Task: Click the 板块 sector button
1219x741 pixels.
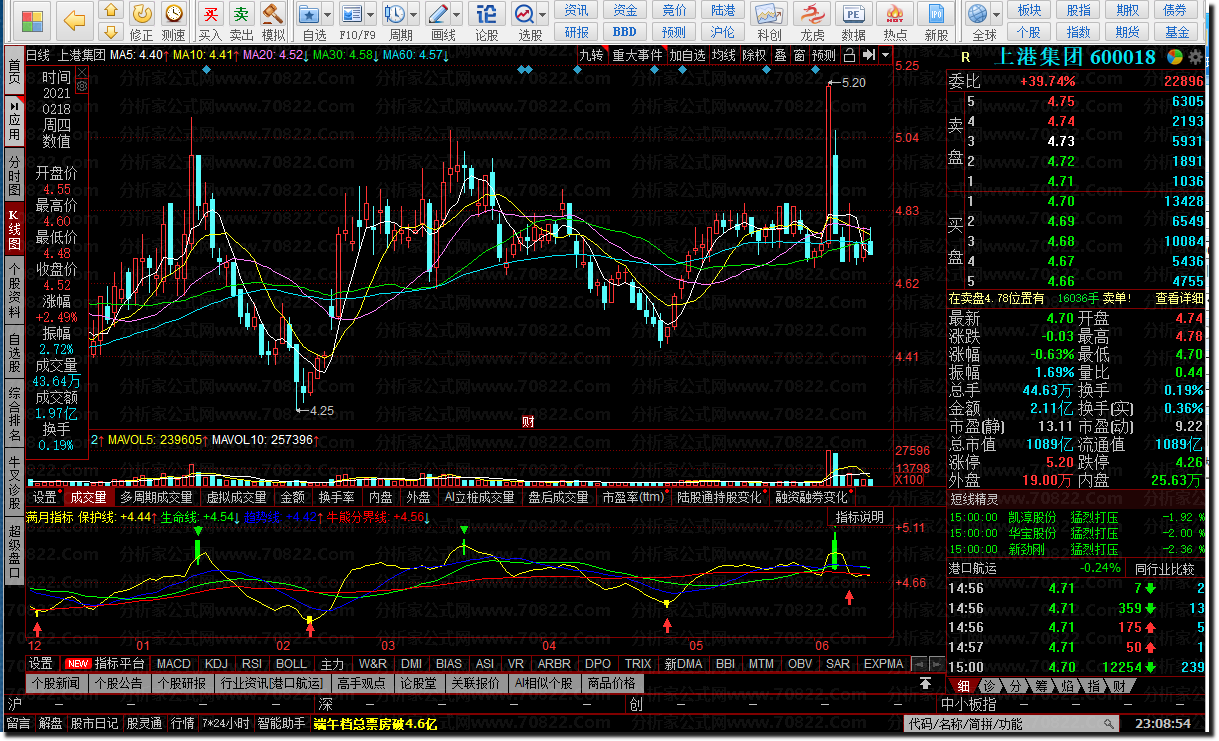Action: (x=1029, y=10)
